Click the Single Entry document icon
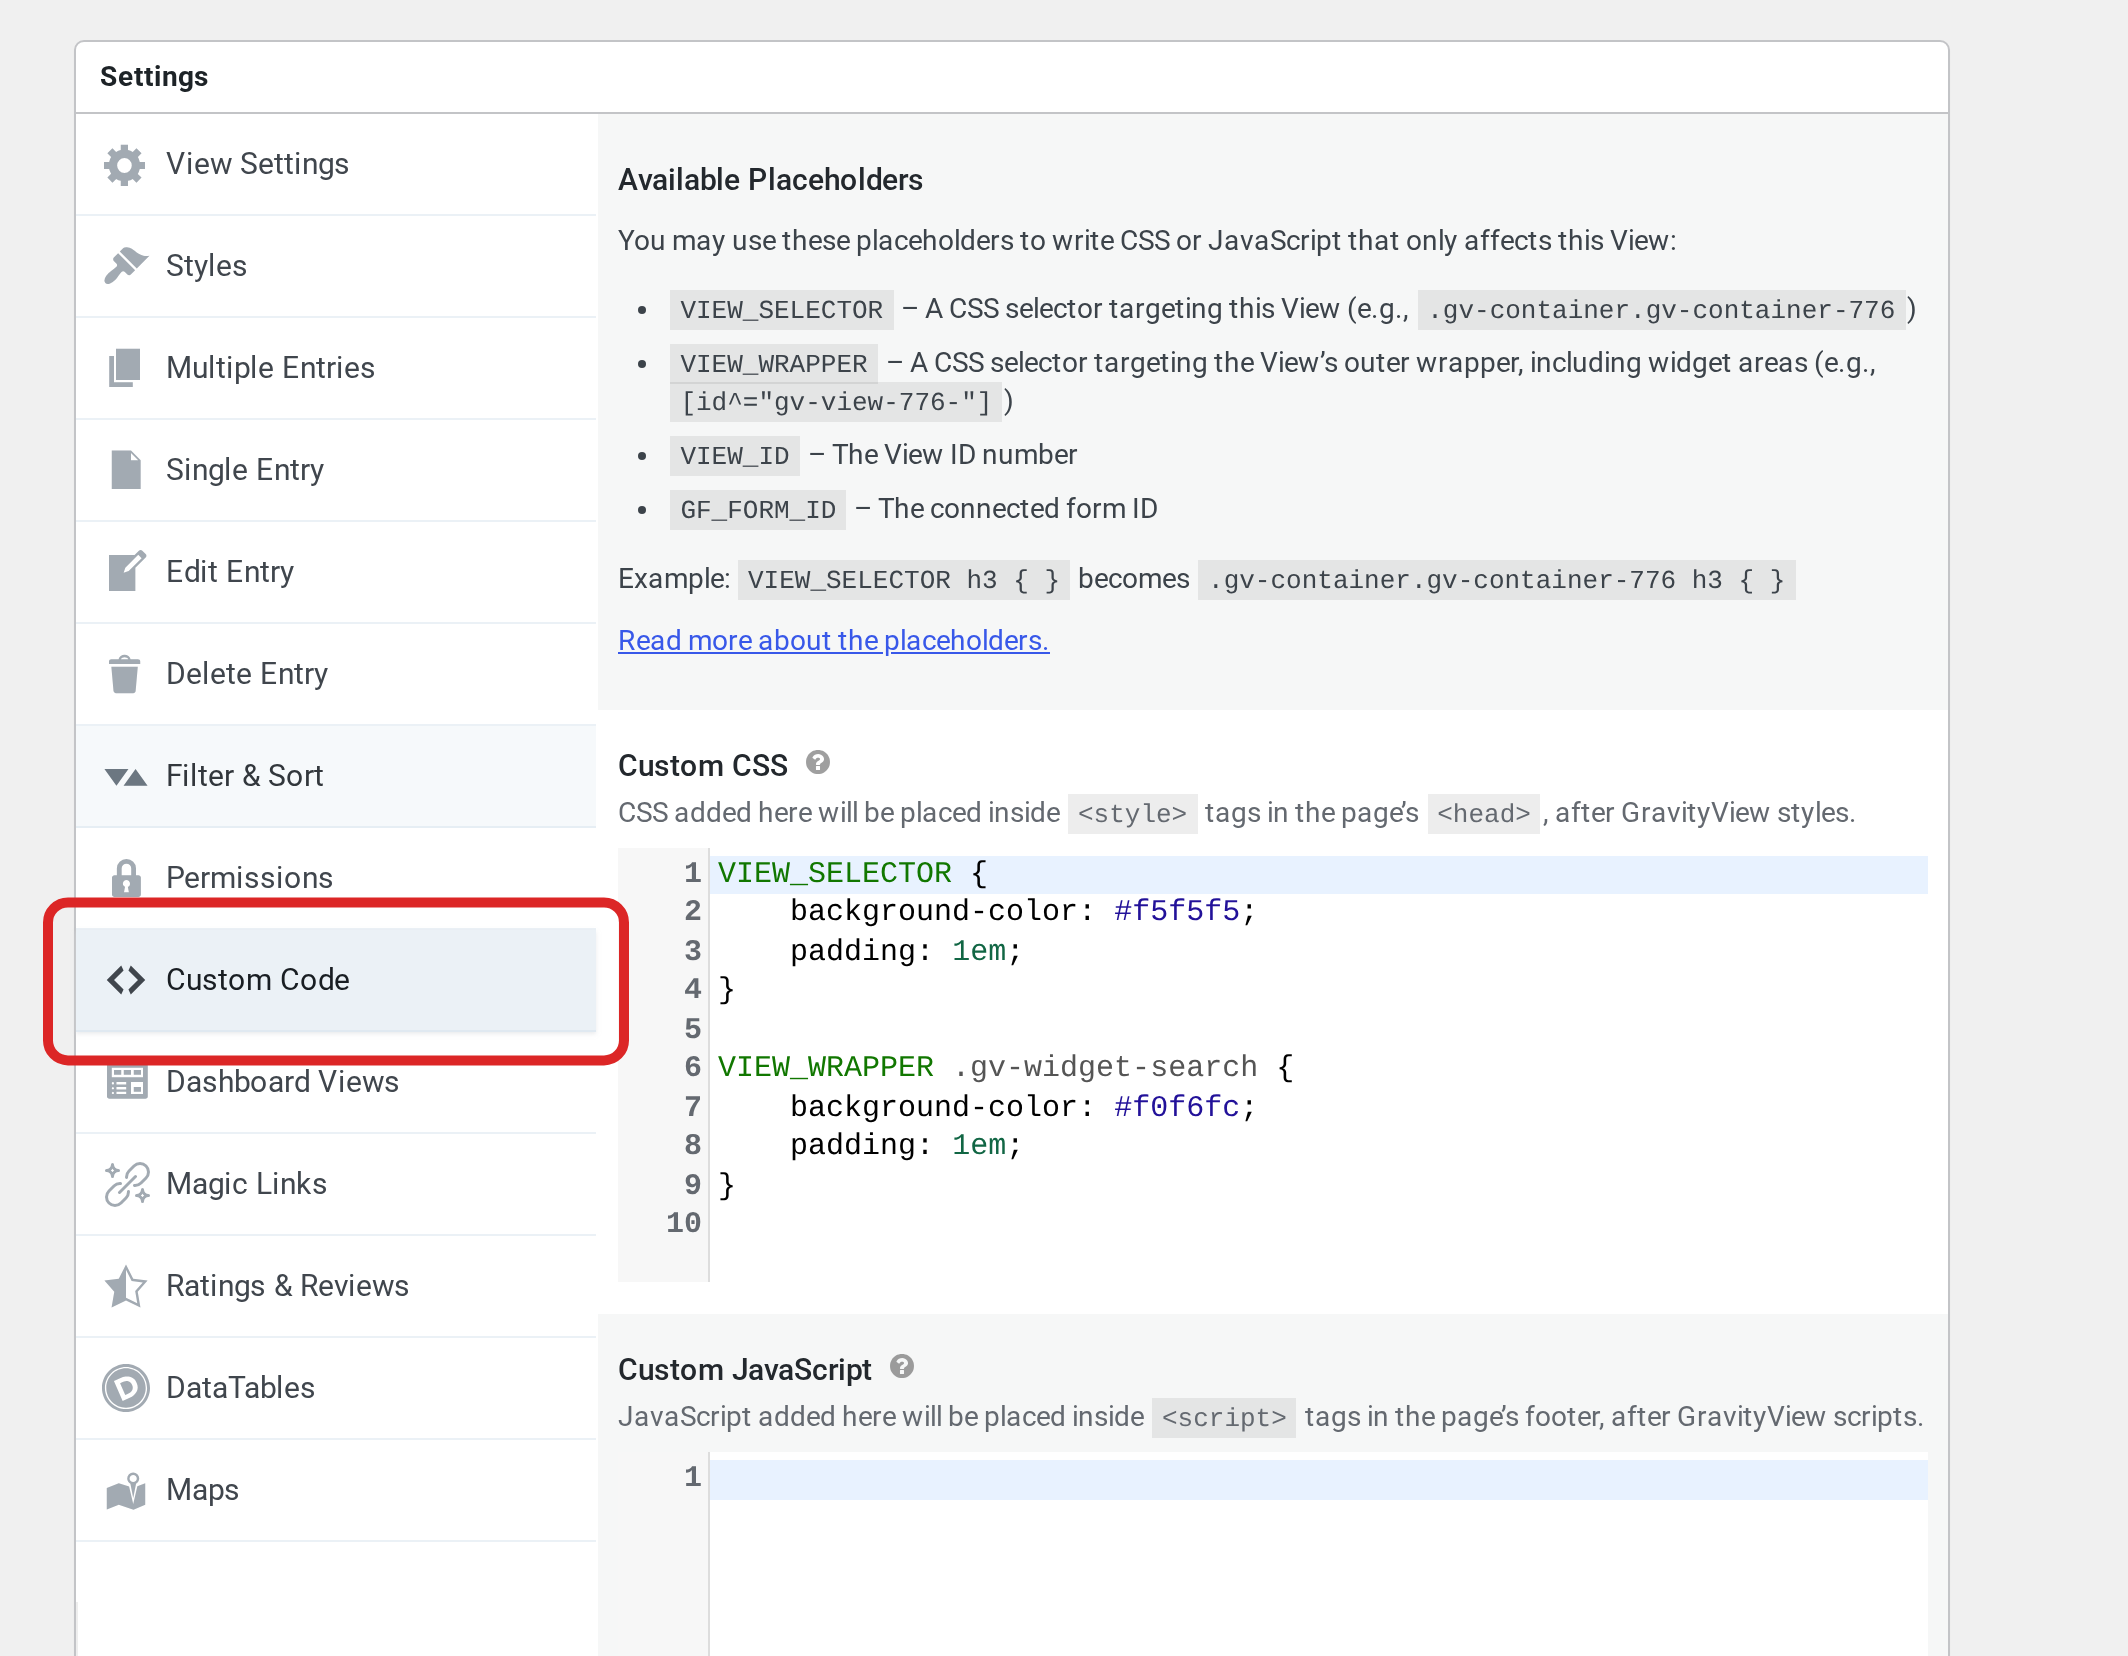The image size is (2128, 1656). [x=125, y=470]
